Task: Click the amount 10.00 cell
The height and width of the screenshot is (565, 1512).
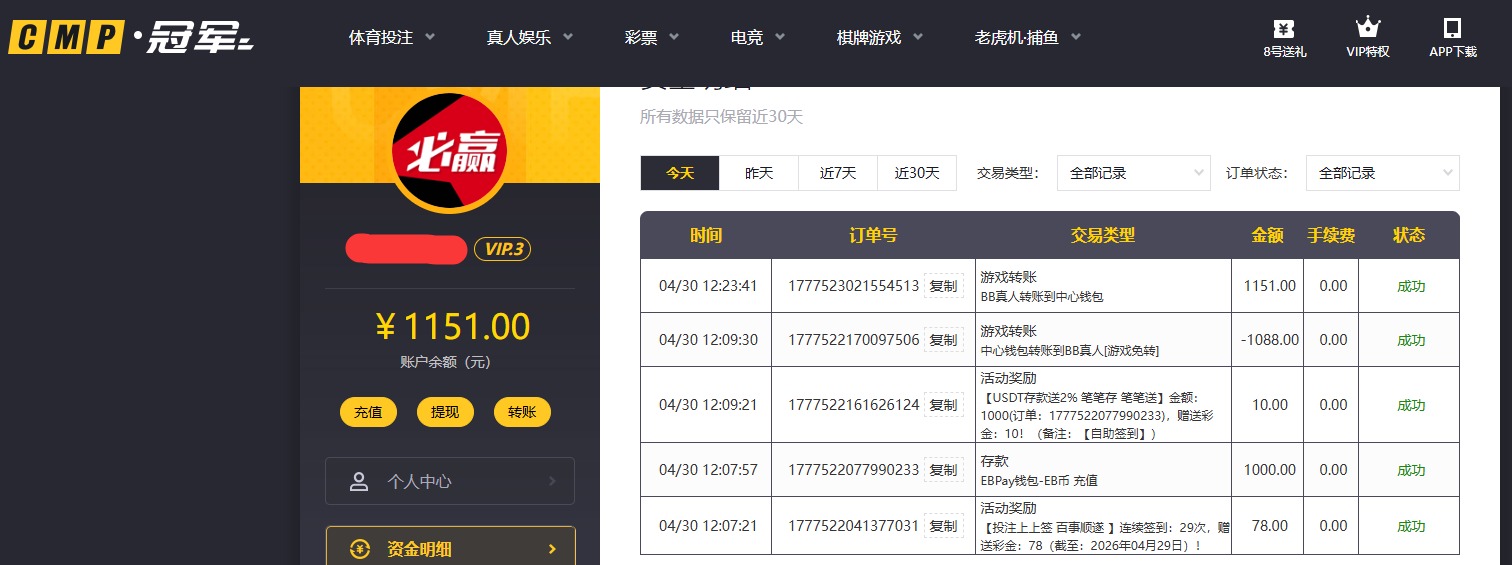Action: pos(1269,405)
